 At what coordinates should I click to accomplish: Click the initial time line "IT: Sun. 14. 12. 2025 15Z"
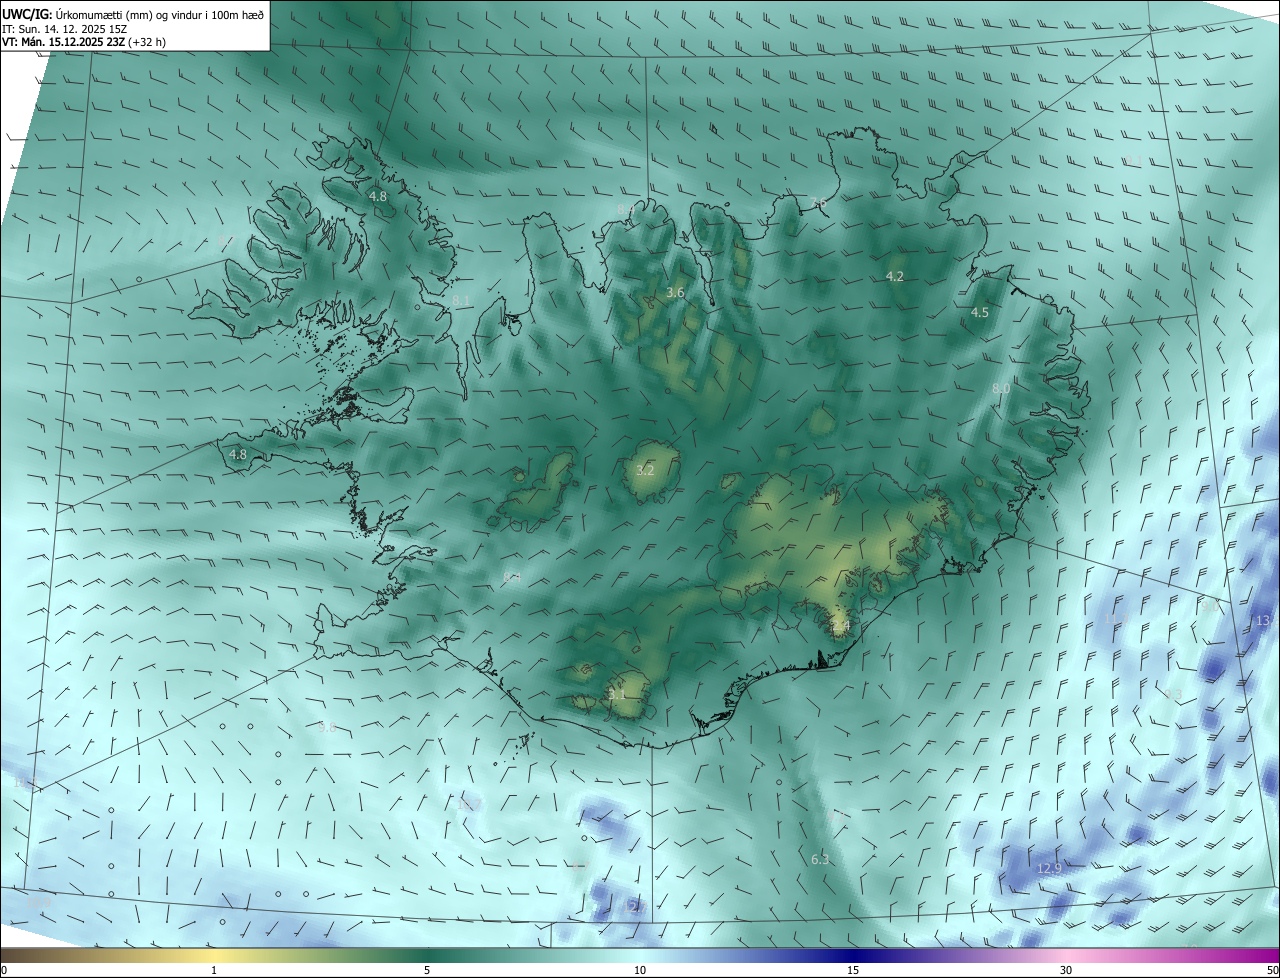click(x=62, y=28)
